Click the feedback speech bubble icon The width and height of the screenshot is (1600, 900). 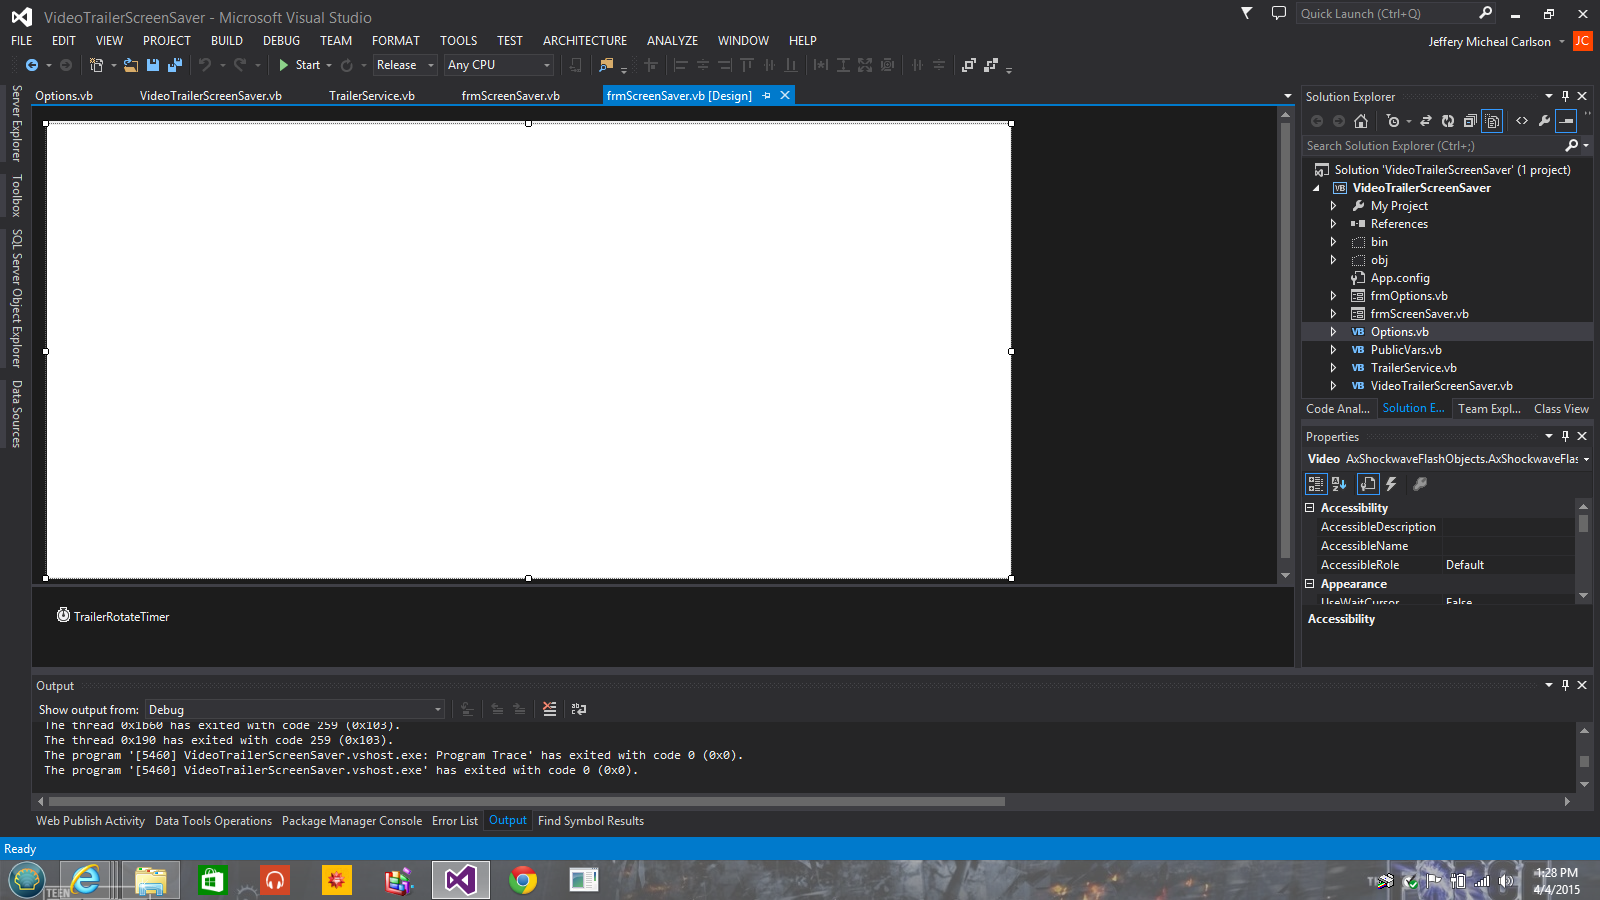pyautogui.click(x=1278, y=13)
